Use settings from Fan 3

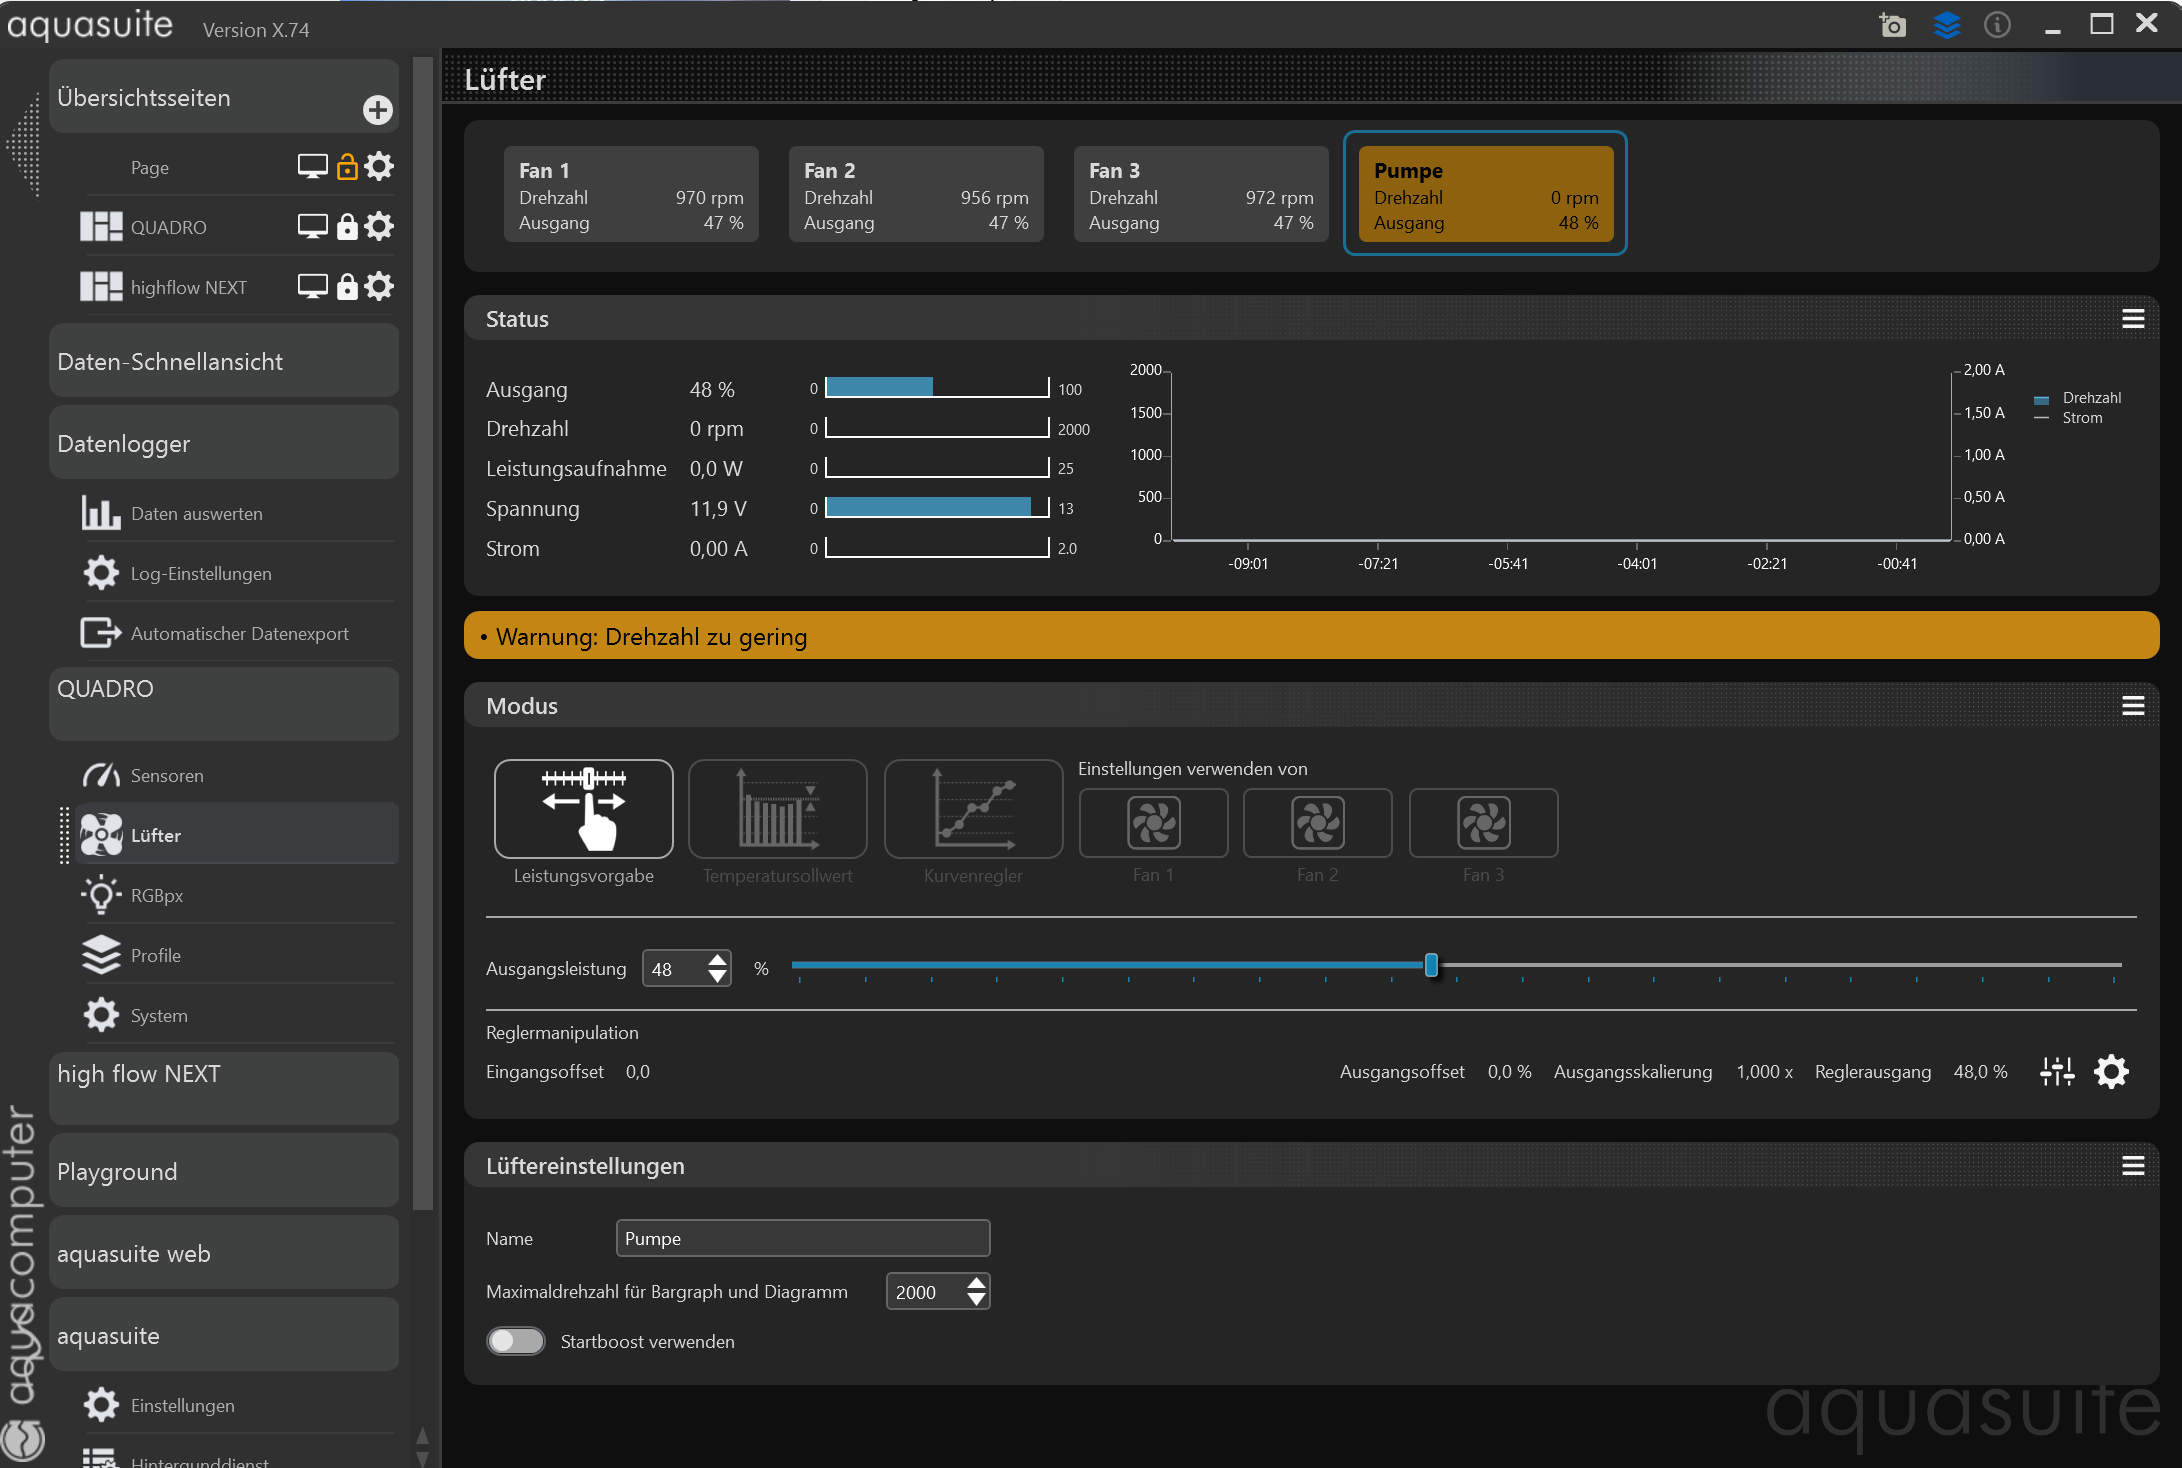pos(1484,823)
